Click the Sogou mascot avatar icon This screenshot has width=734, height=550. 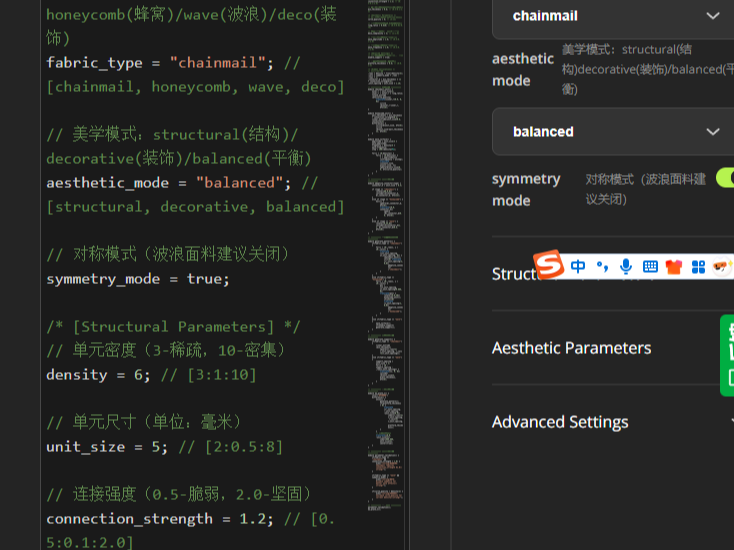[x=721, y=267]
